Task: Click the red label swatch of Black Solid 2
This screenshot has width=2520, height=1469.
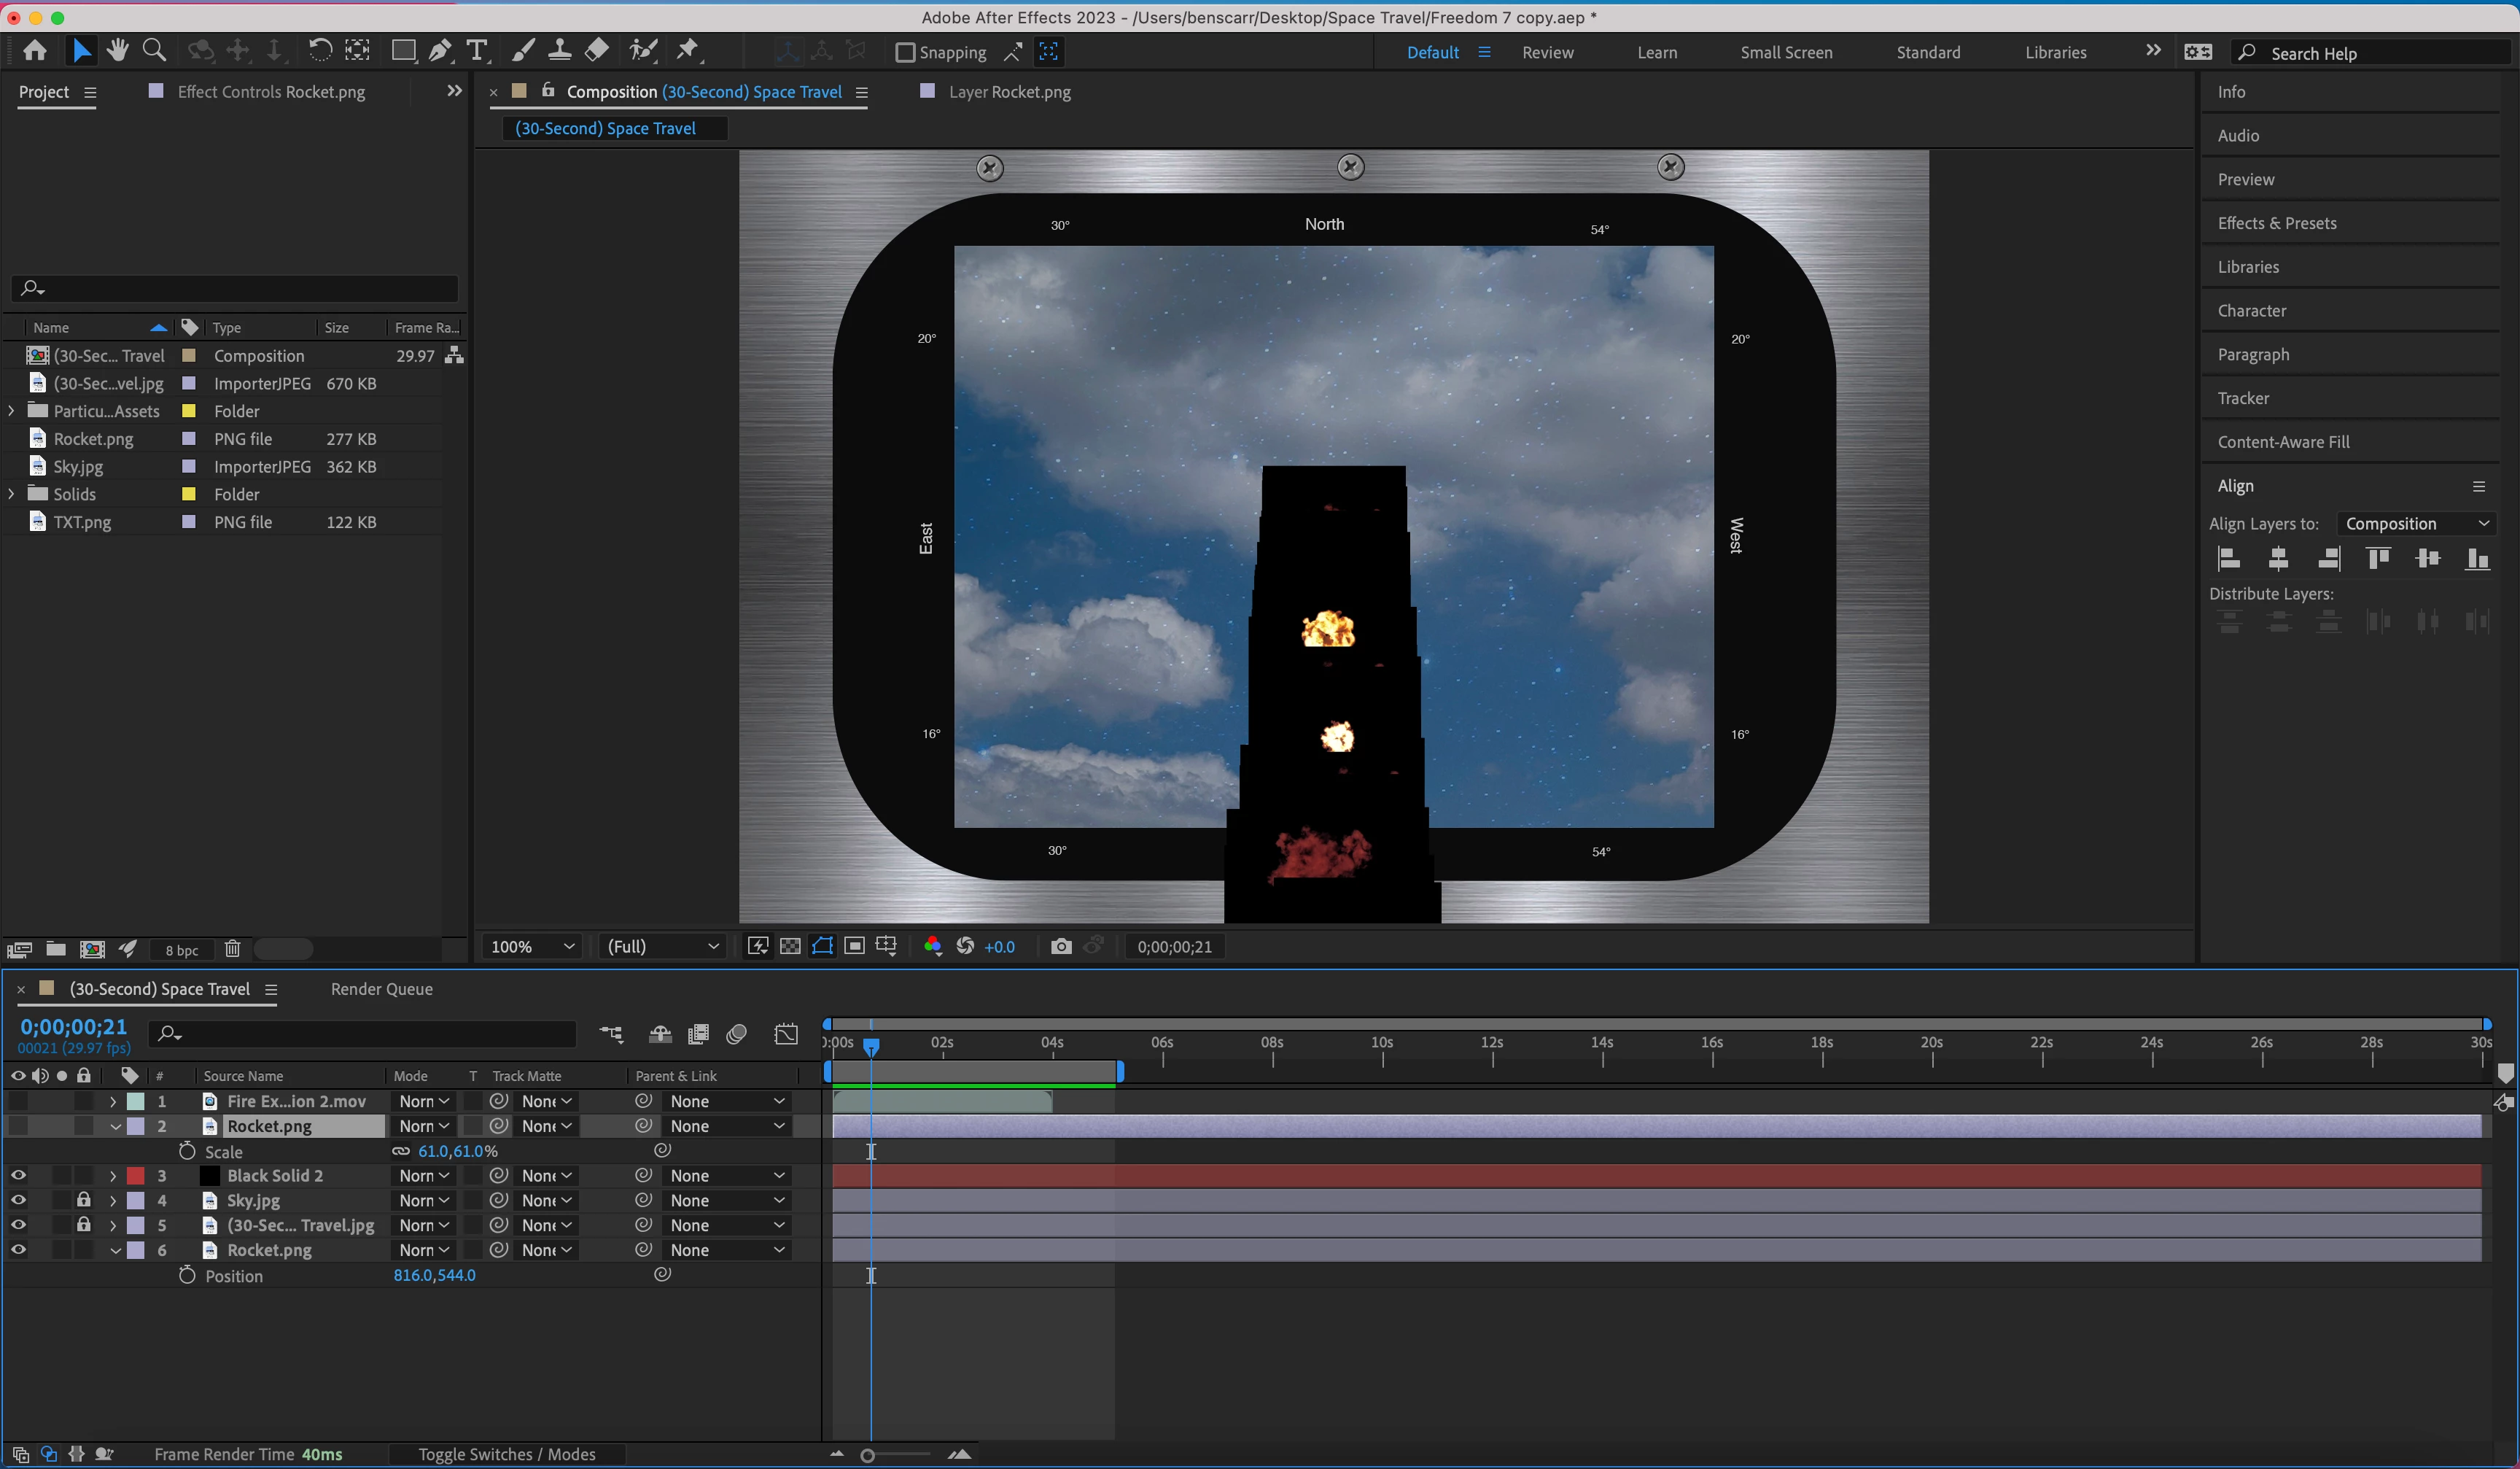Action: pyautogui.click(x=136, y=1175)
